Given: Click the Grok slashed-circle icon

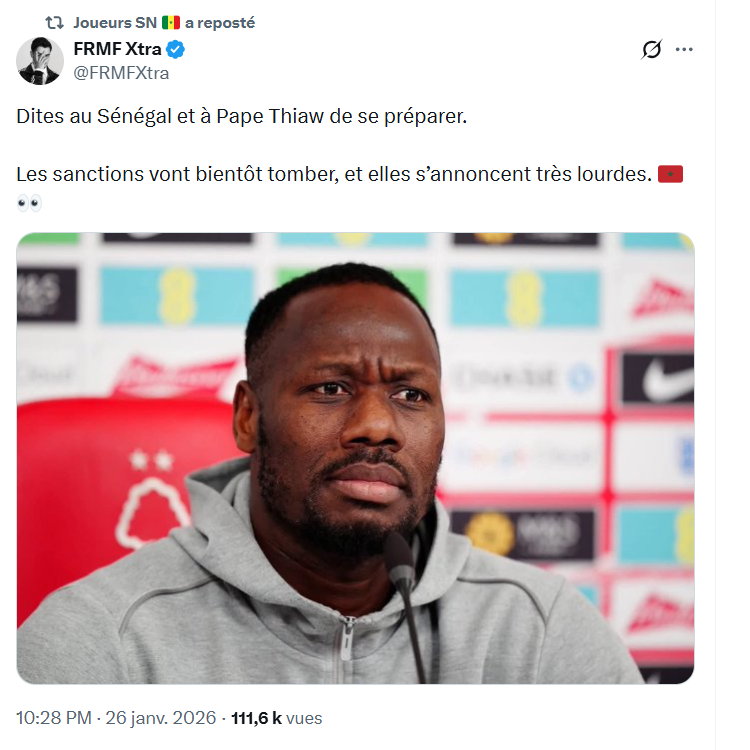Looking at the screenshot, I should tap(652, 50).
